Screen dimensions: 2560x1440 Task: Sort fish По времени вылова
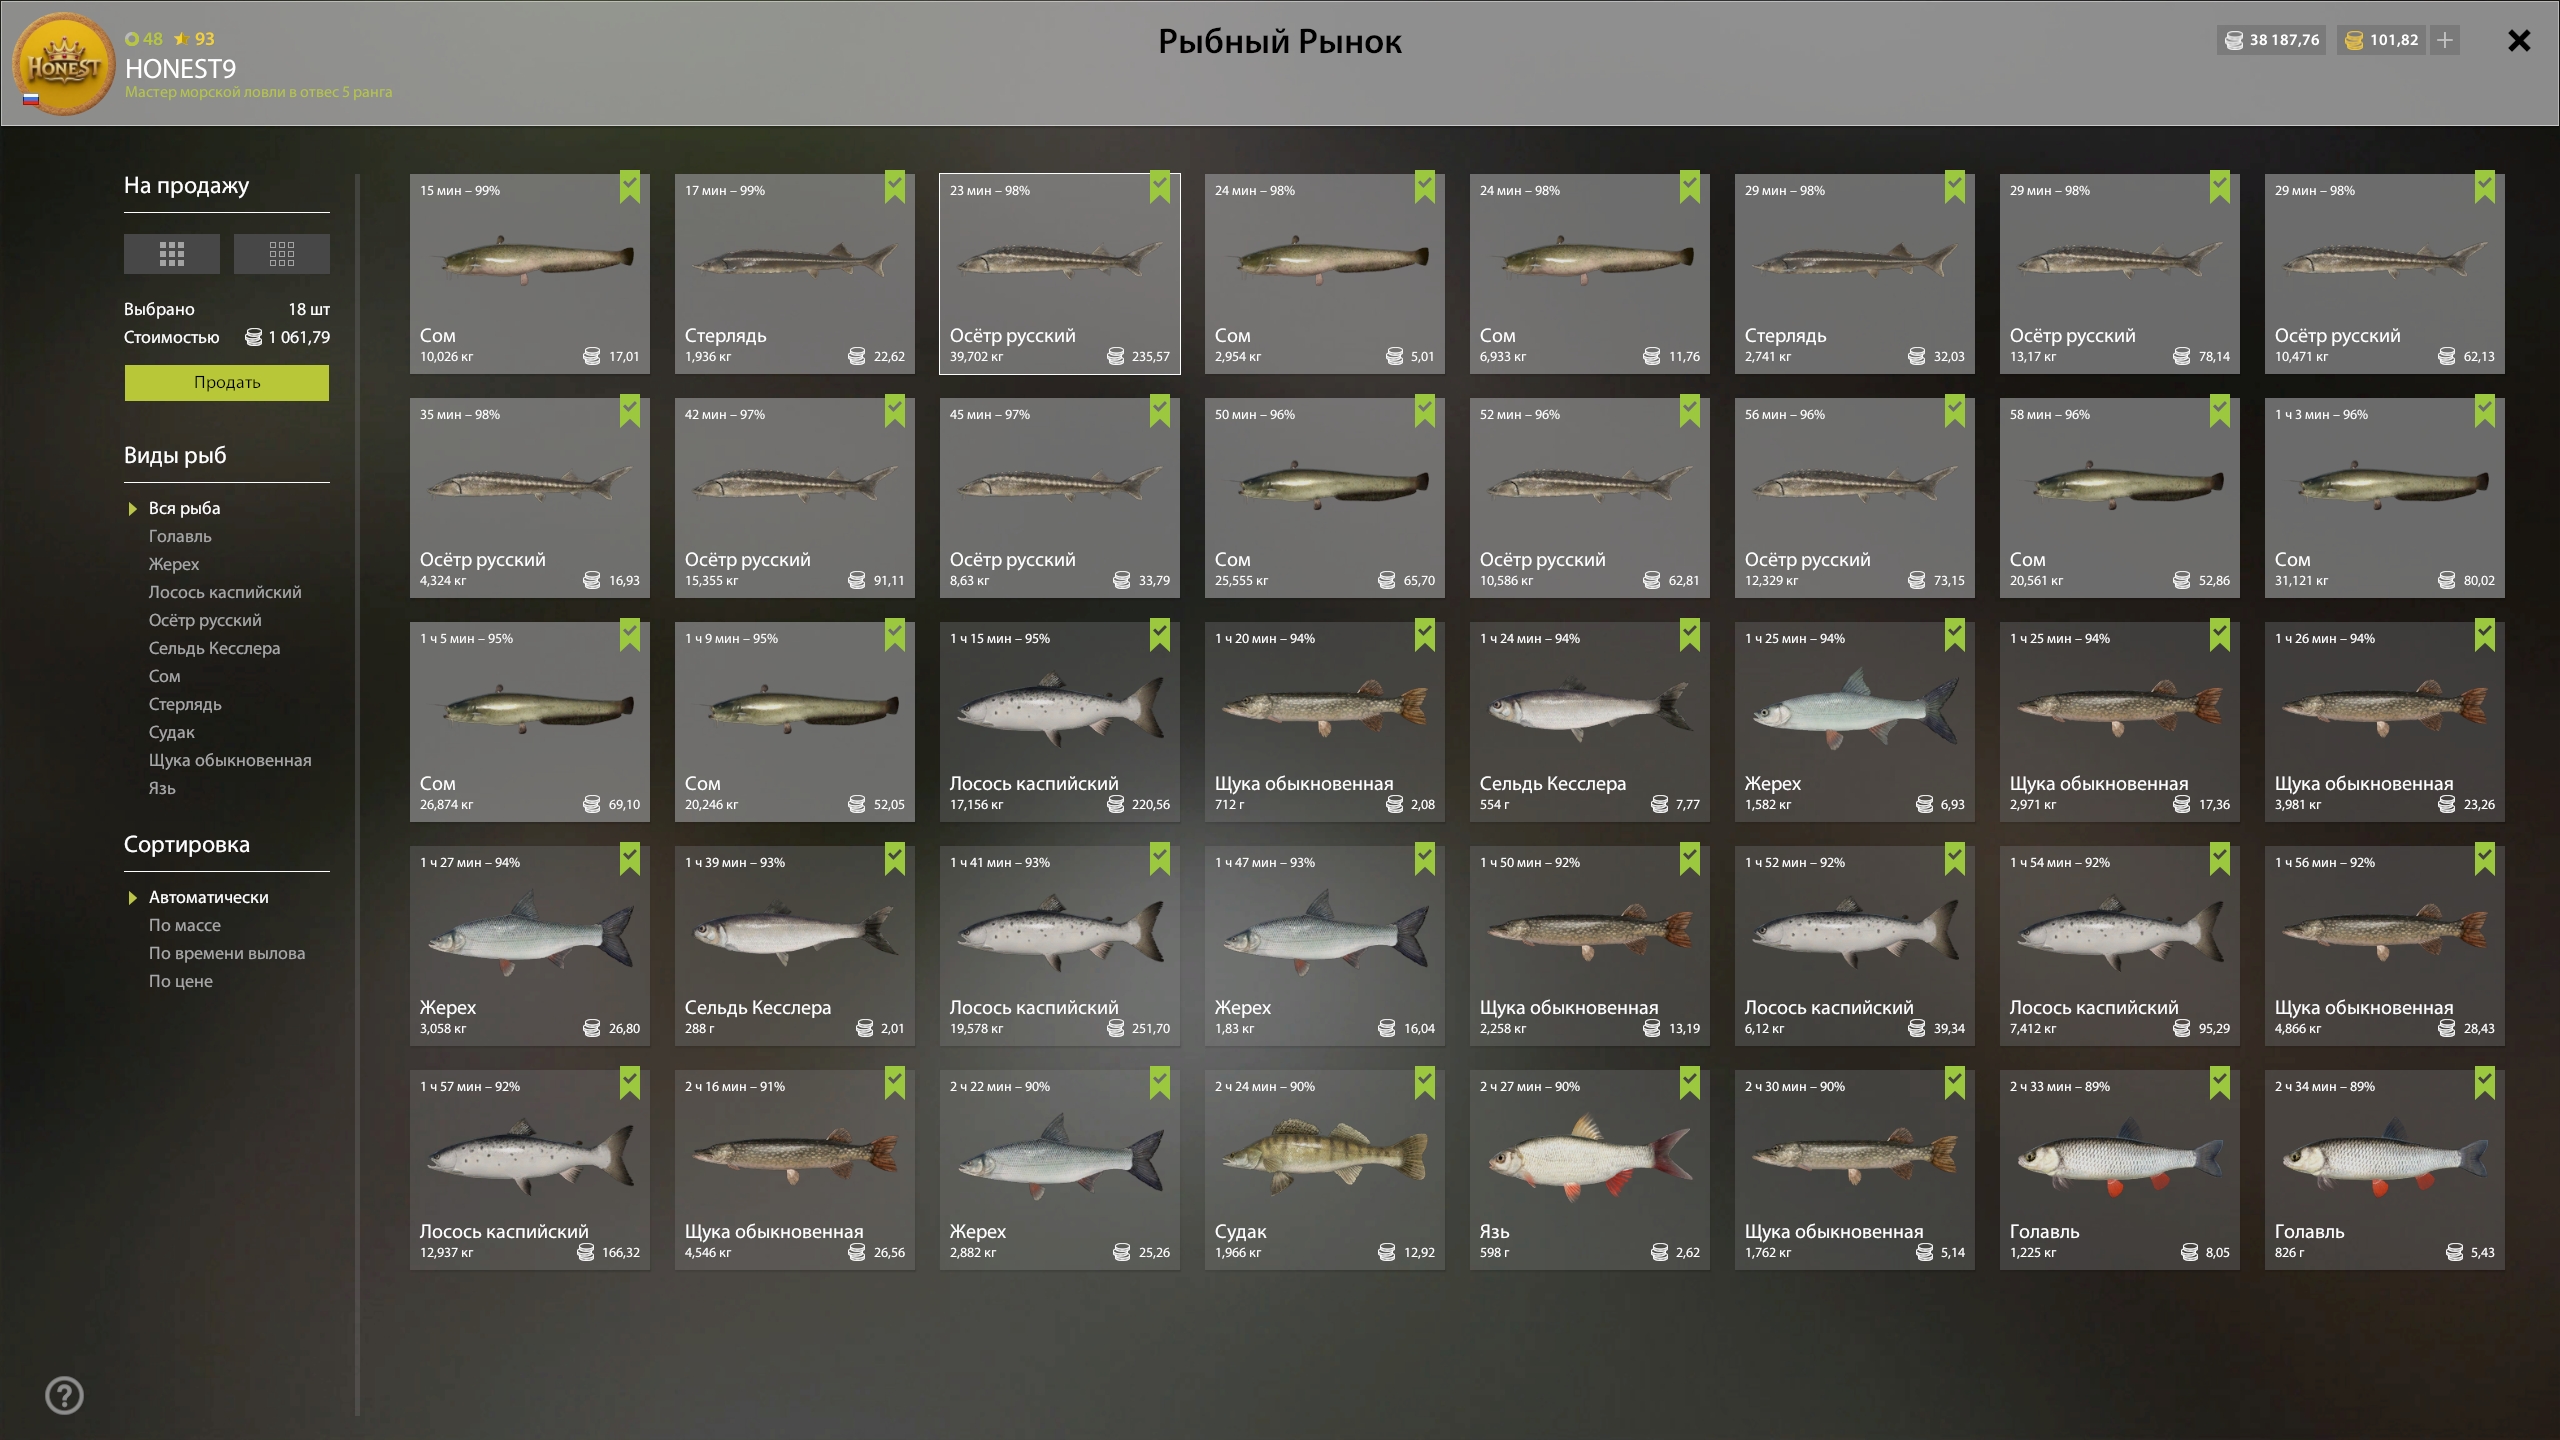(227, 953)
